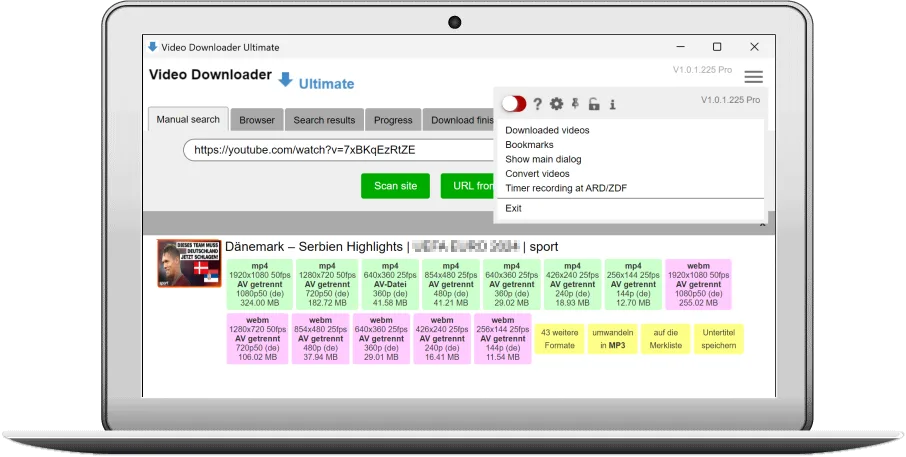Close the Video Downloader Ultimate window
The image size is (906, 457).
pyautogui.click(x=754, y=47)
